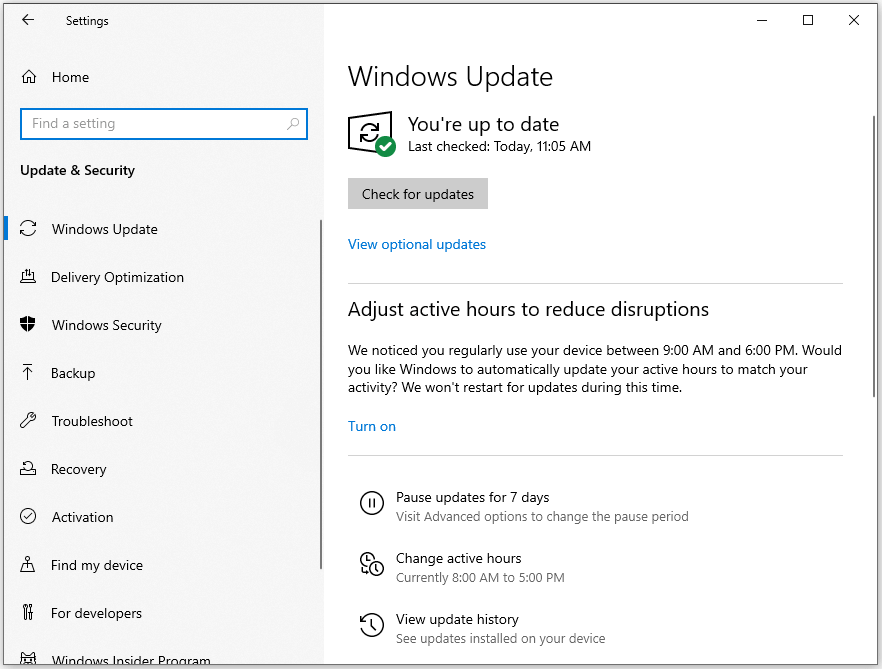The image size is (882, 669).
Task: Click the sidebar vertical scrollbar
Action: pos(321,394)
